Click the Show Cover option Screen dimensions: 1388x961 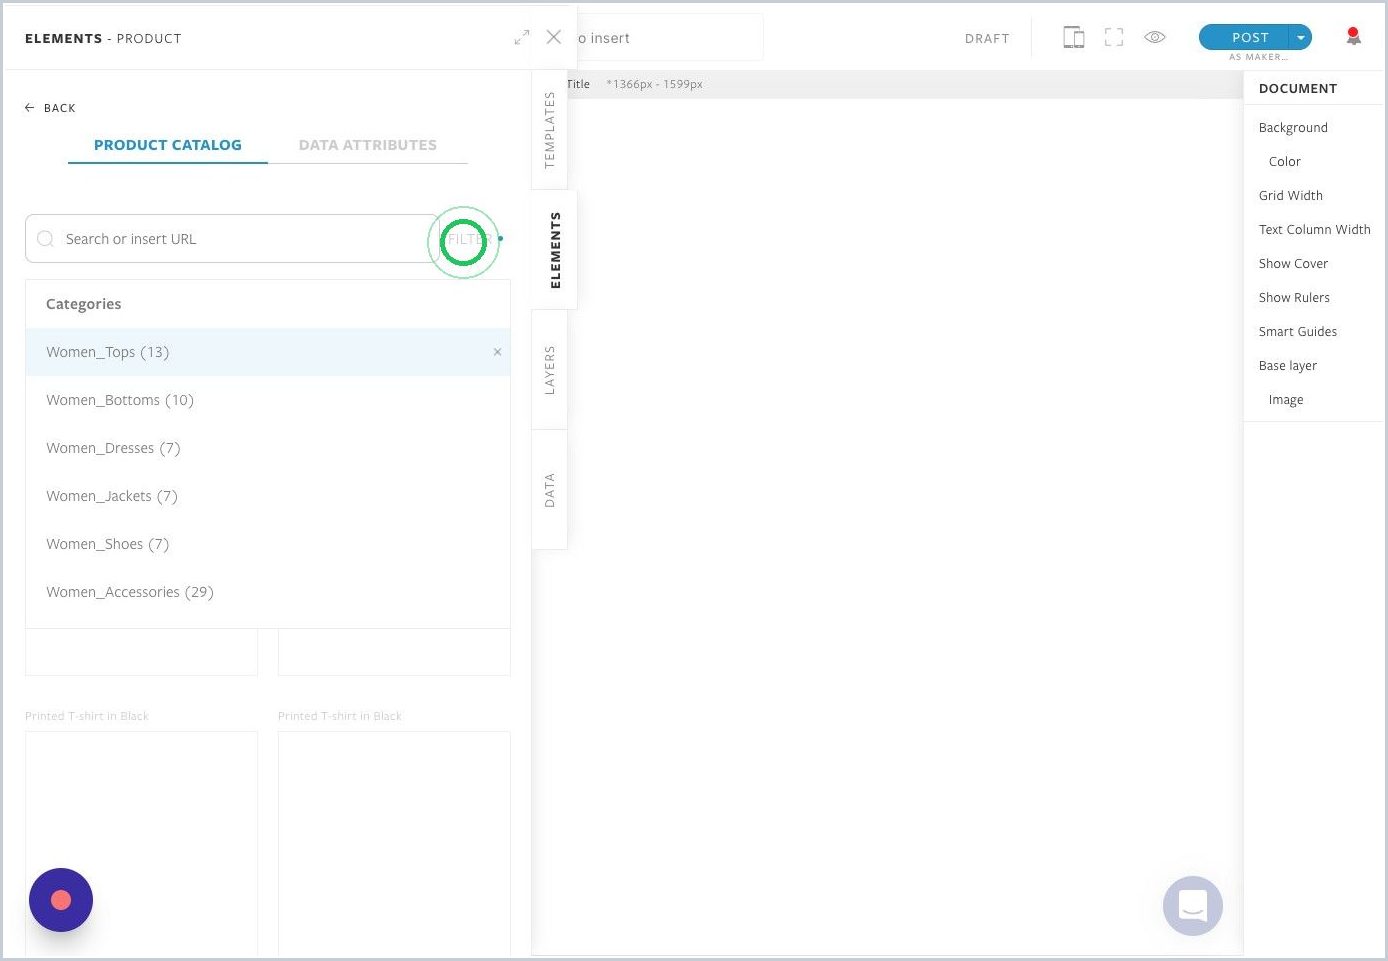point(1293,264)
